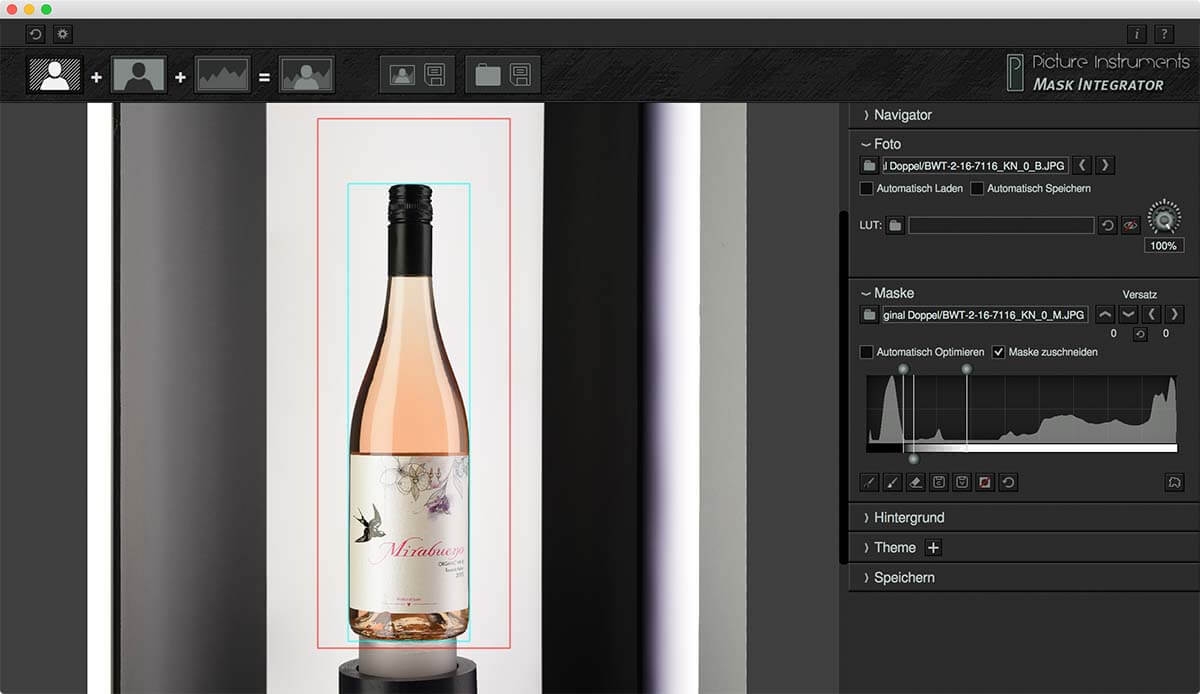
Task: Select the mask view with white silhouette
Action: tap(55, 75)
